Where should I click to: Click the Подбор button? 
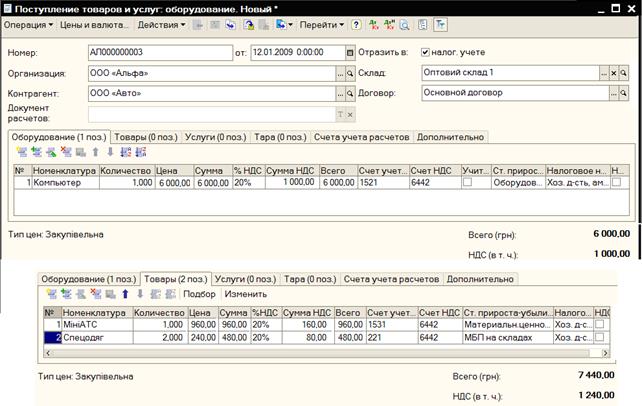(x=196, y=295)
